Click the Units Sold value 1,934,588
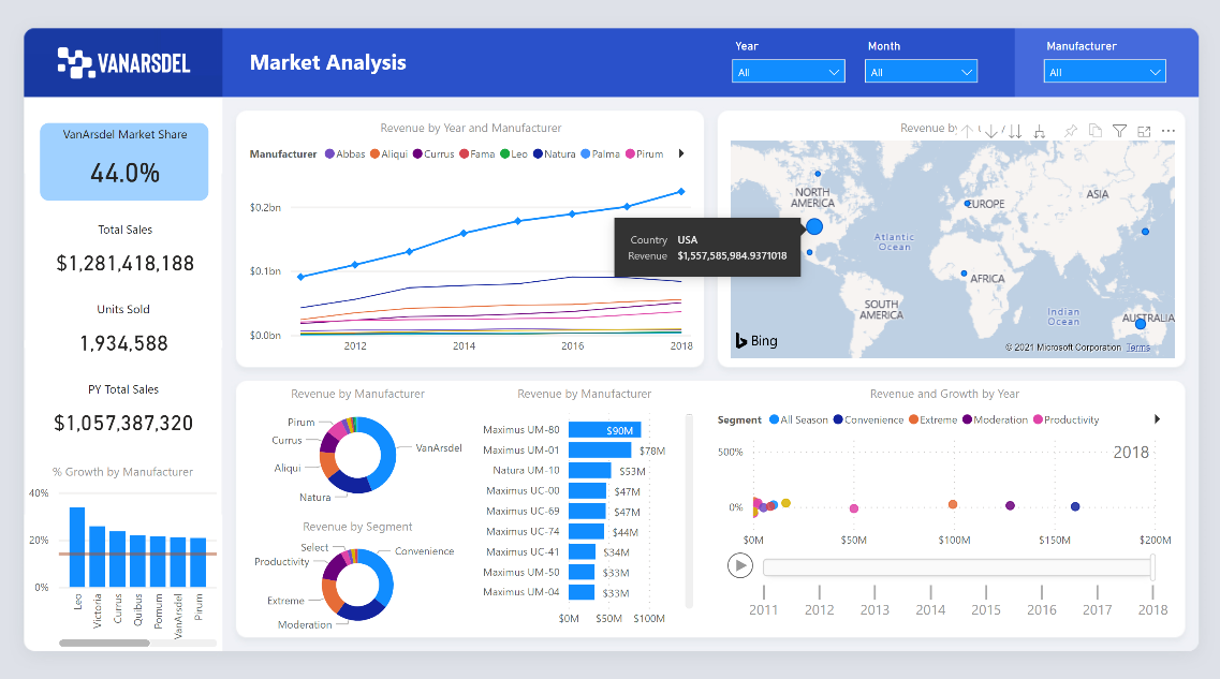Image resolution: width=1220 pixels, height=679 pixels. [x=125, y=344]
